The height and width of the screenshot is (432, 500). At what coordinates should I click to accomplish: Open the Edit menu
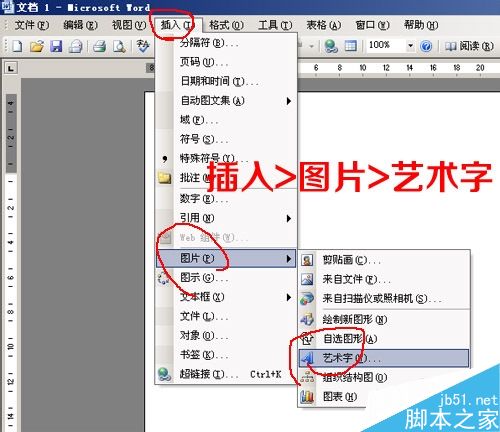tap(80, 25)
